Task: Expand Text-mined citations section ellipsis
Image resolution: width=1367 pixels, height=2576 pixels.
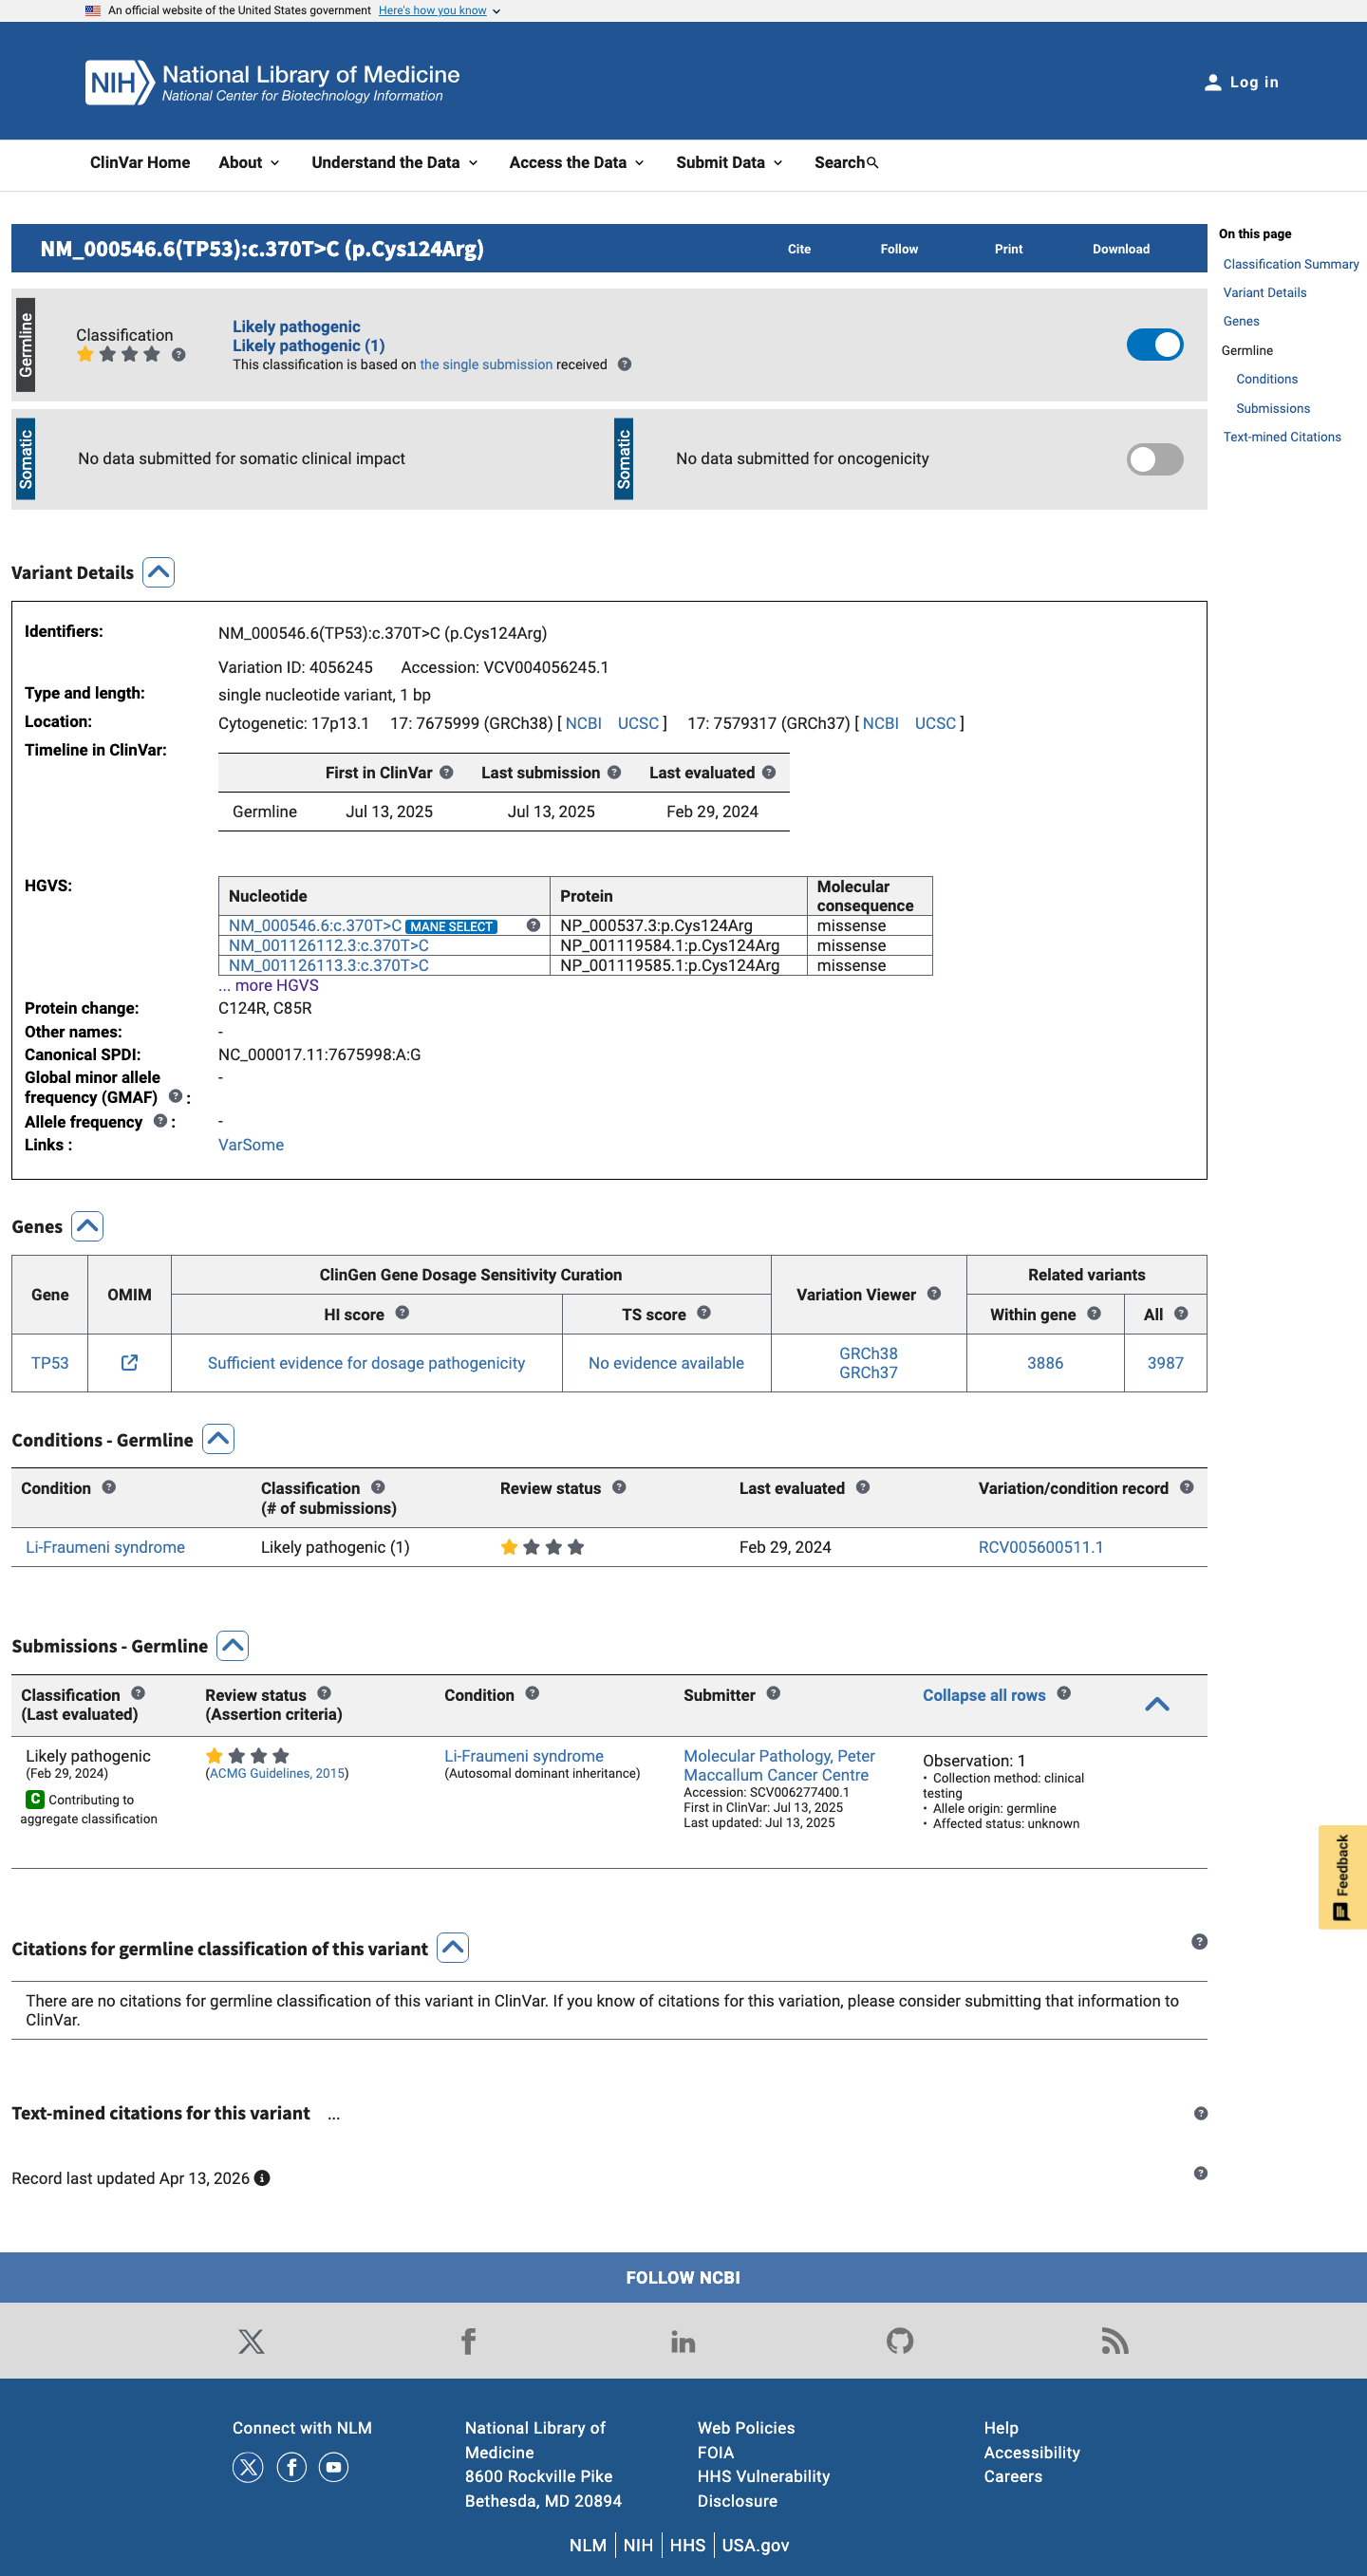Action: [x=334, y=2113]
